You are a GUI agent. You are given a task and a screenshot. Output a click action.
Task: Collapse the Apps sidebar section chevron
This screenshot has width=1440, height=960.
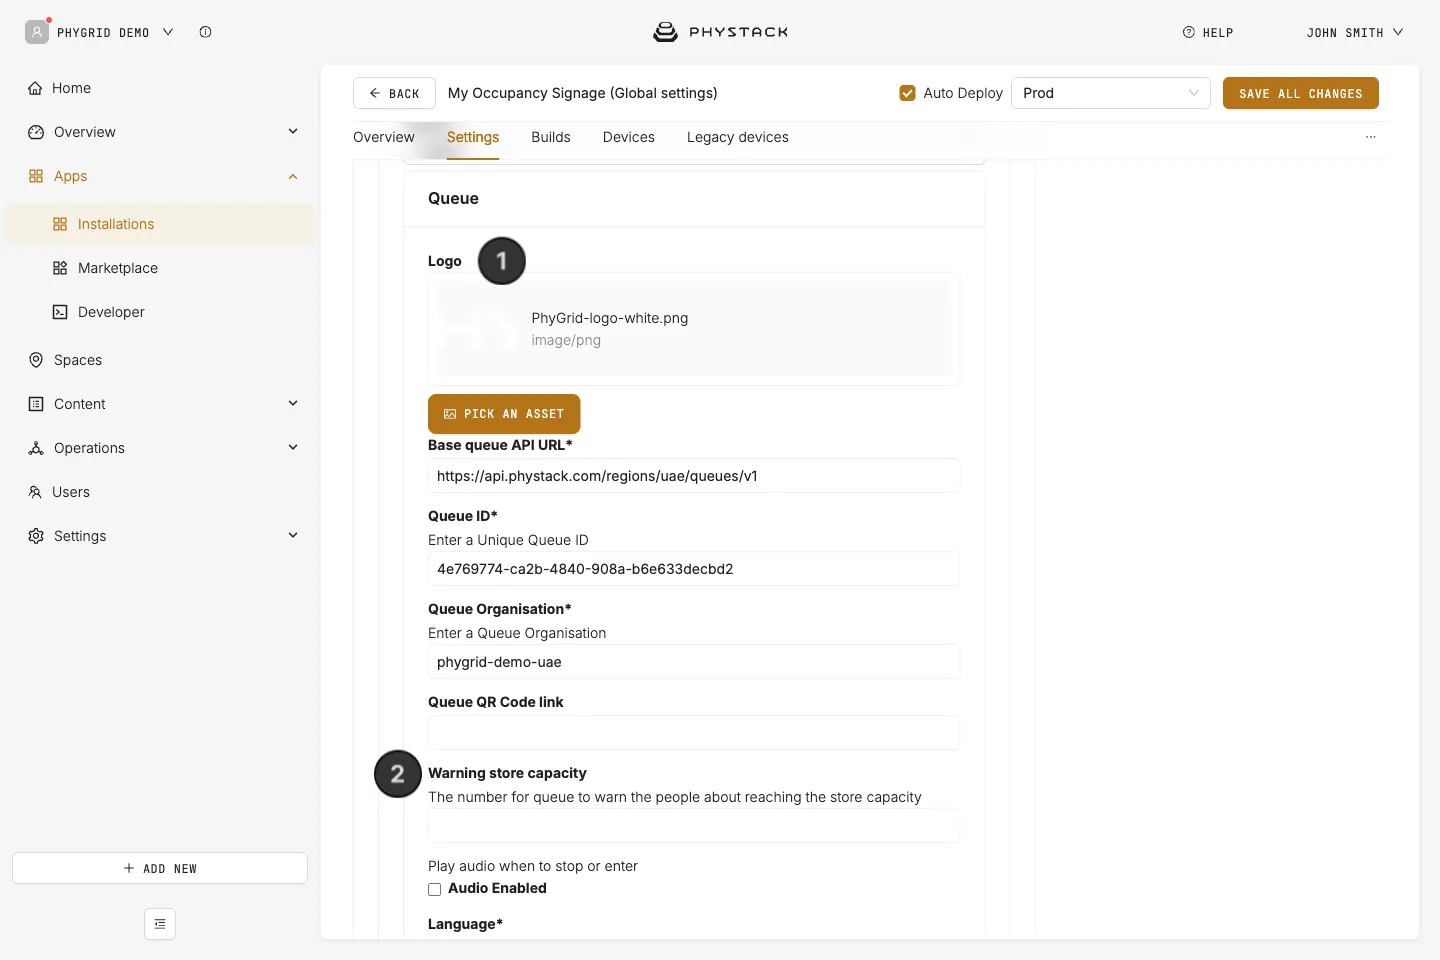pyautogui.click(x=293, y=176)
